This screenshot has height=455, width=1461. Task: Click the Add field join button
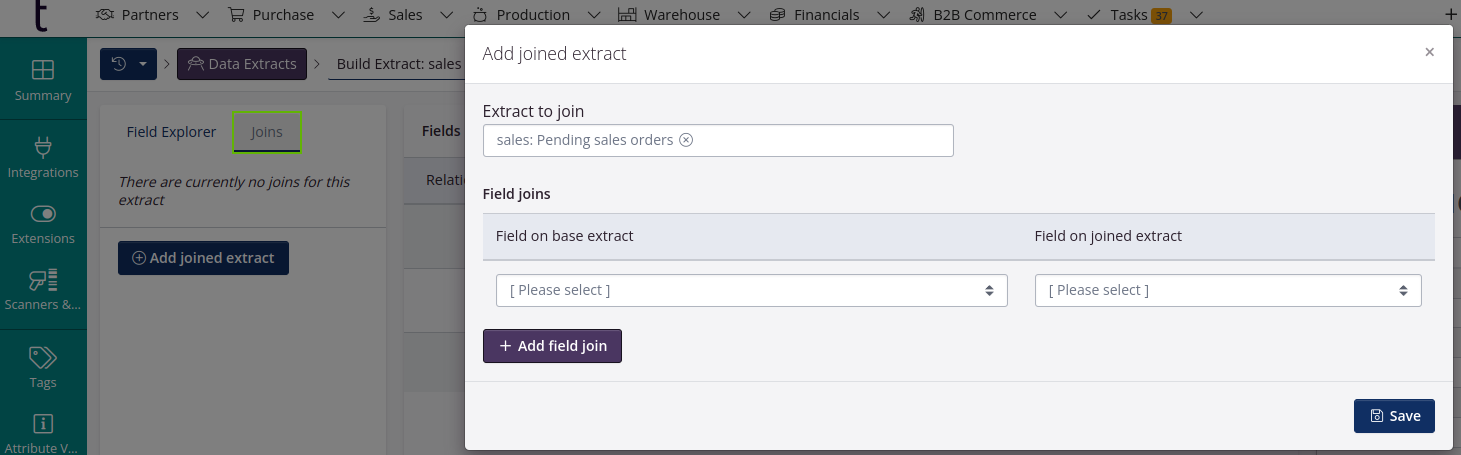(552, 346)
